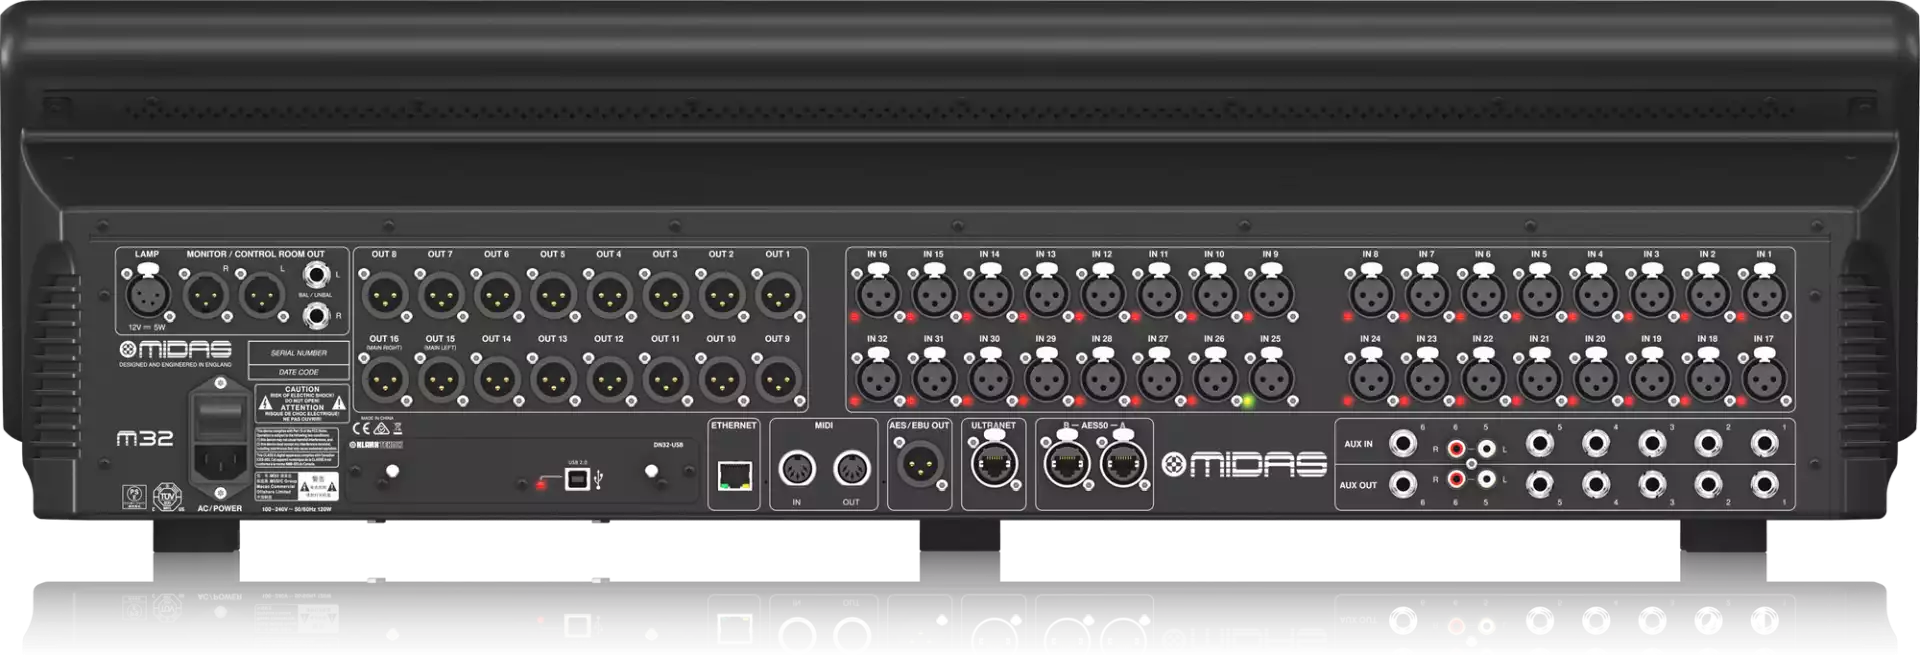Viewport: 1920px width, 659px height.
Task: Click the ULTRANET etherCON port
Action: pyautogui.click(x=993, y=465)
